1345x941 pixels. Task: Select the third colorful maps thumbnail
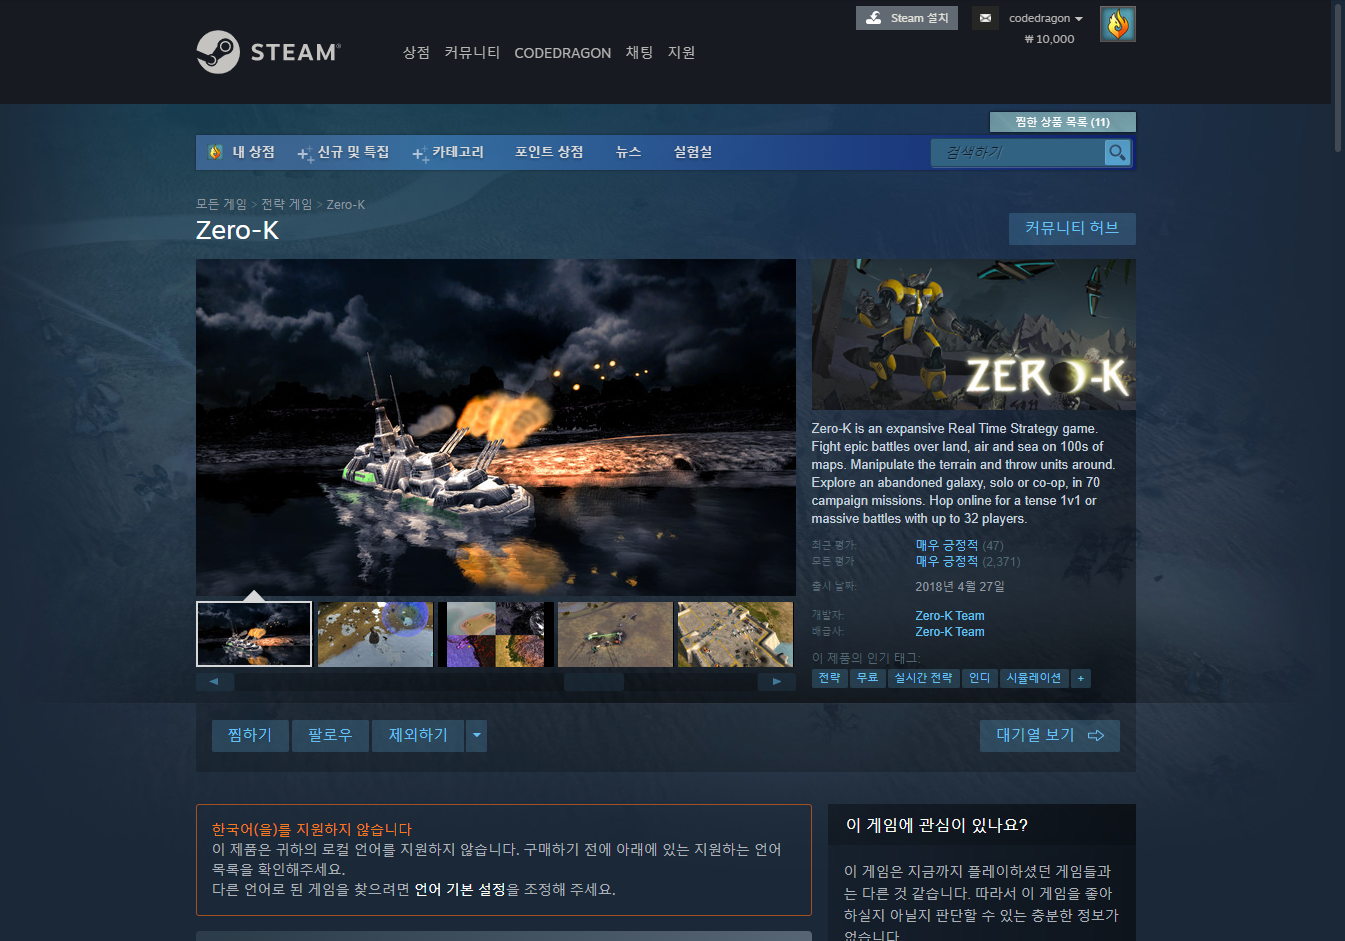(x=495, y=634)
